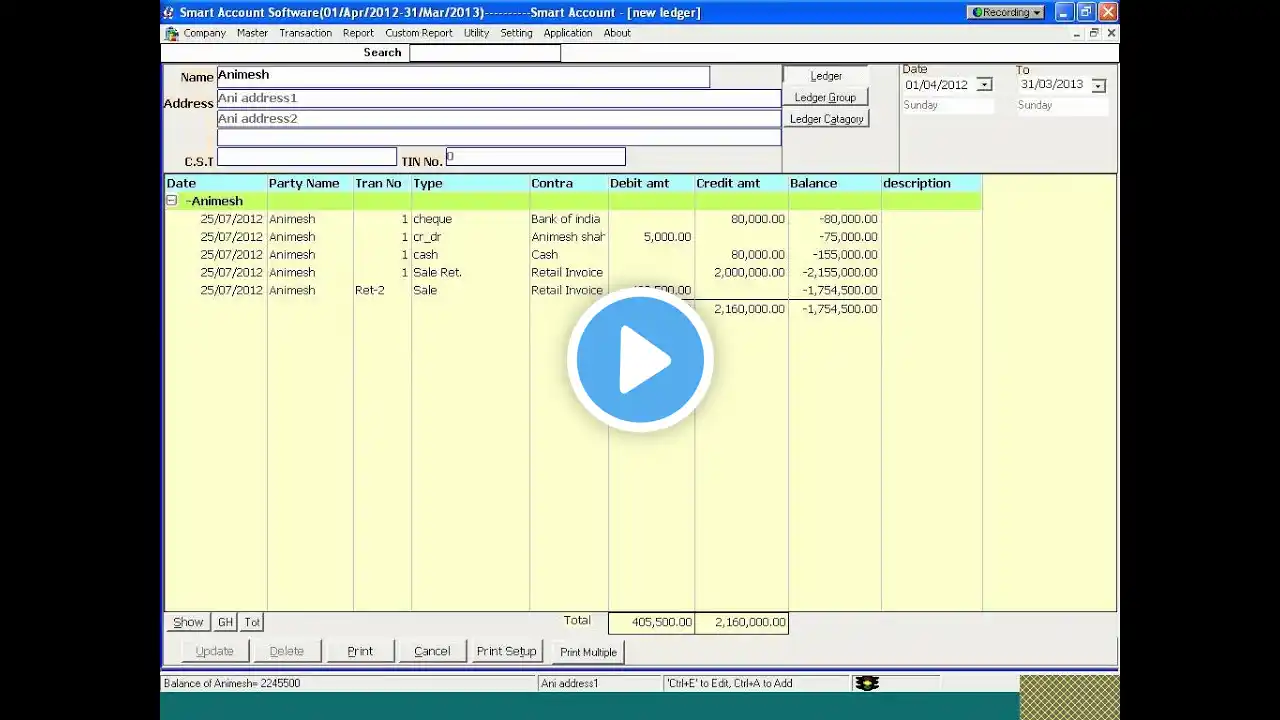Restore the inner ledger window
1280x720 pixels.
point(1094,33)
